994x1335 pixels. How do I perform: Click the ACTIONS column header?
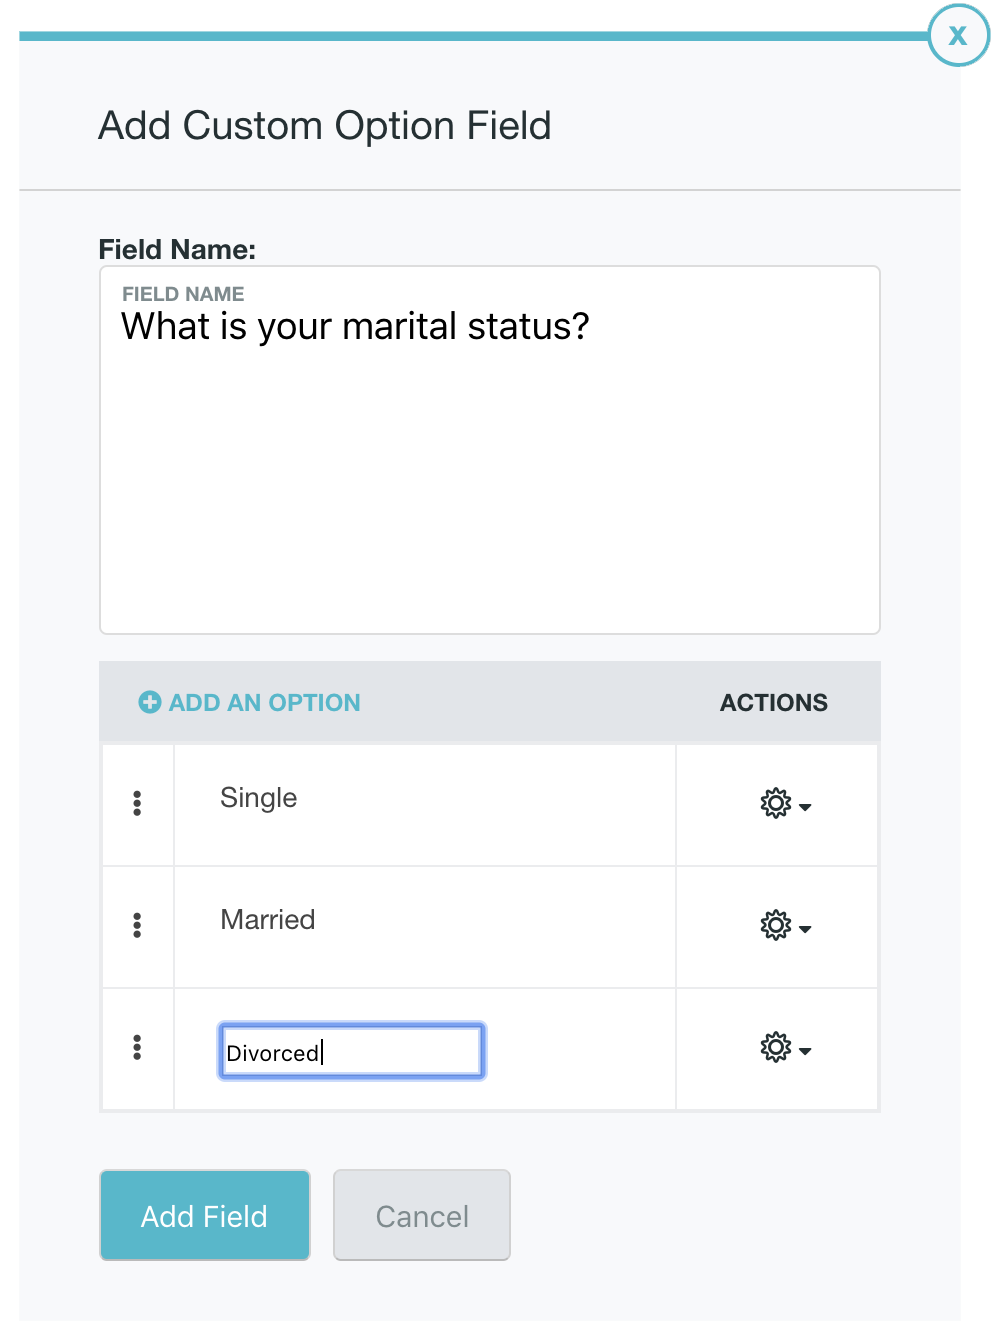(774, 703)
